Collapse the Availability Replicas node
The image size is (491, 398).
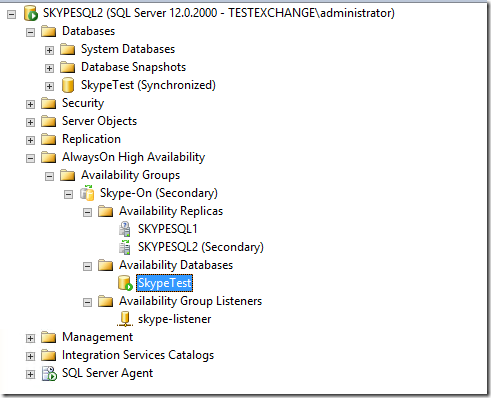(87, 212)
